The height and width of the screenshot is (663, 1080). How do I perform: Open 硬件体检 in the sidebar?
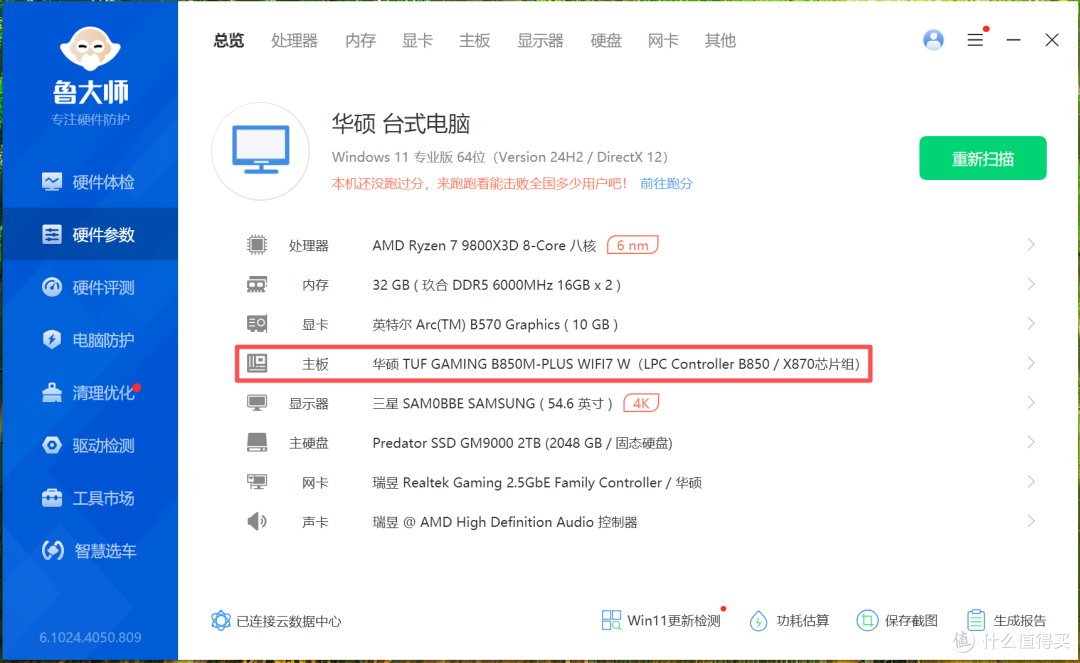89,182
